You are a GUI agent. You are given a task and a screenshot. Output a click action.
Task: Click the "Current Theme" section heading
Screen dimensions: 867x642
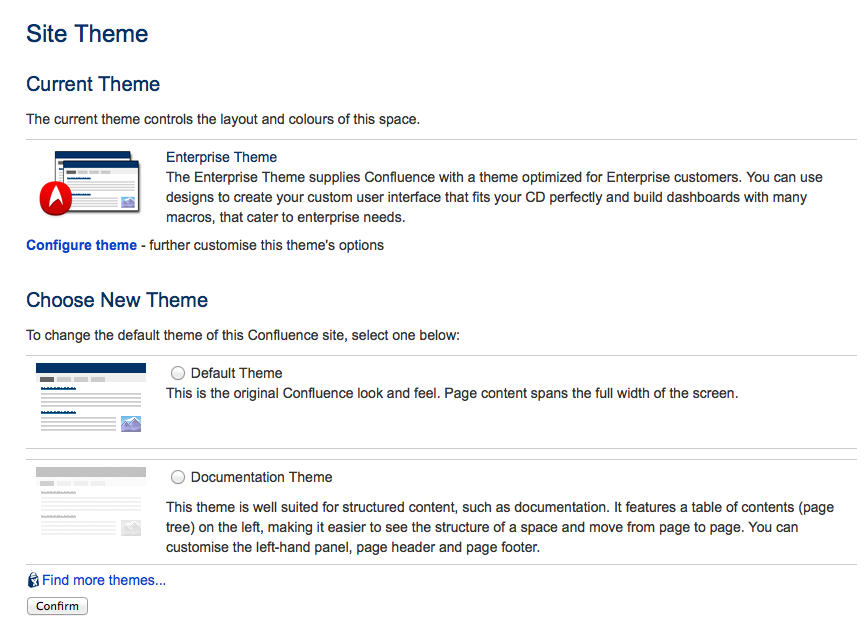tap(93, 84)
